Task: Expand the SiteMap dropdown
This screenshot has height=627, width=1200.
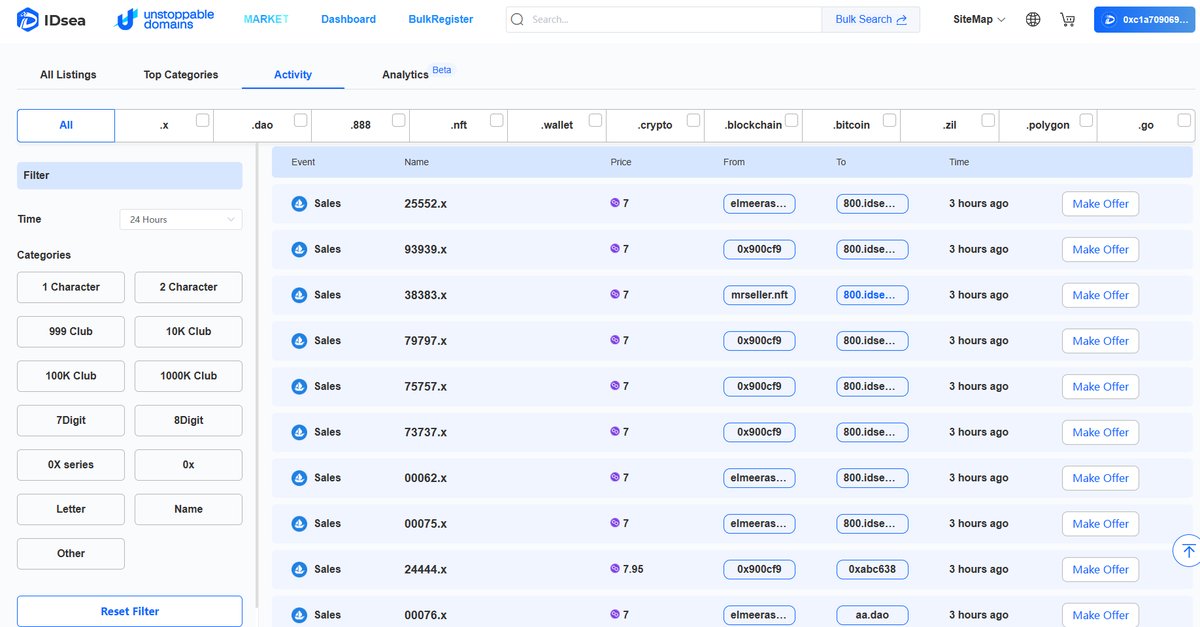Action: (x=980, y=19)
